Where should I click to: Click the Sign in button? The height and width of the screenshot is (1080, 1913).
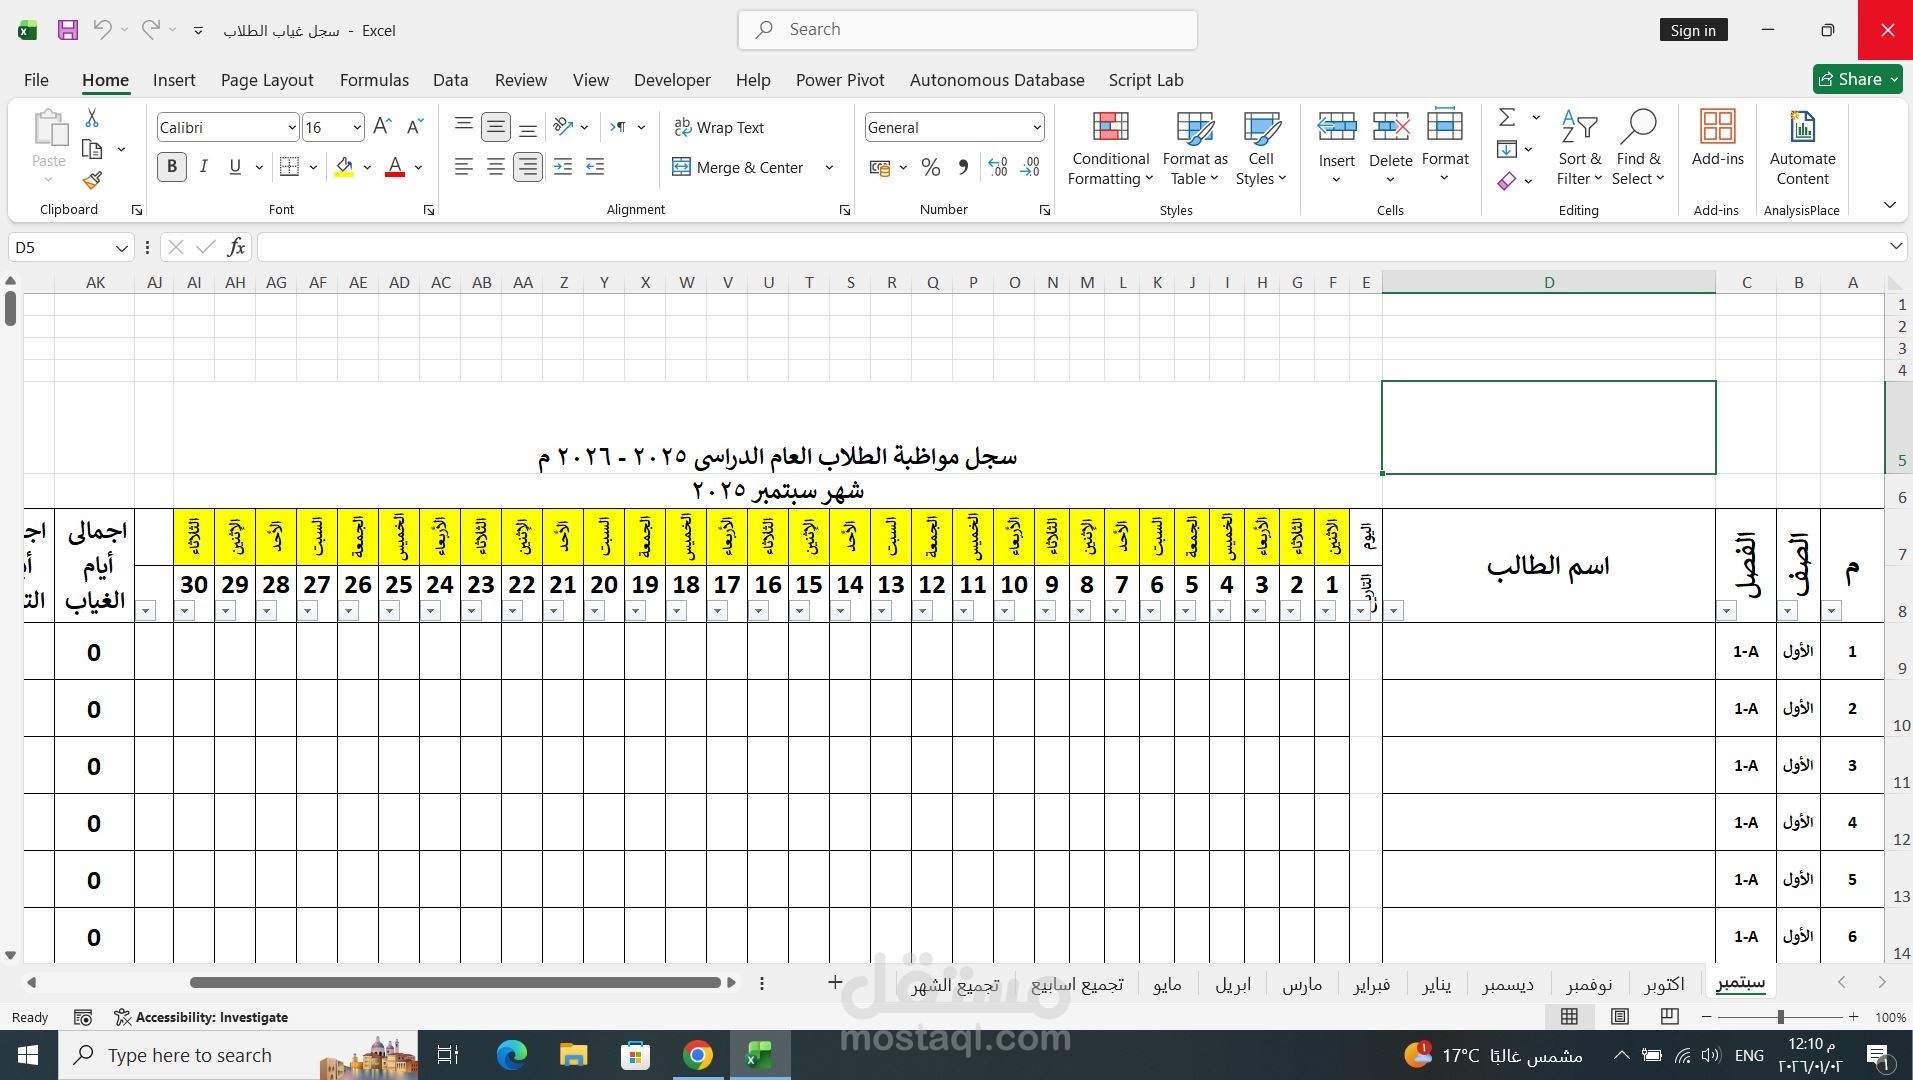tap(1693, 30)
